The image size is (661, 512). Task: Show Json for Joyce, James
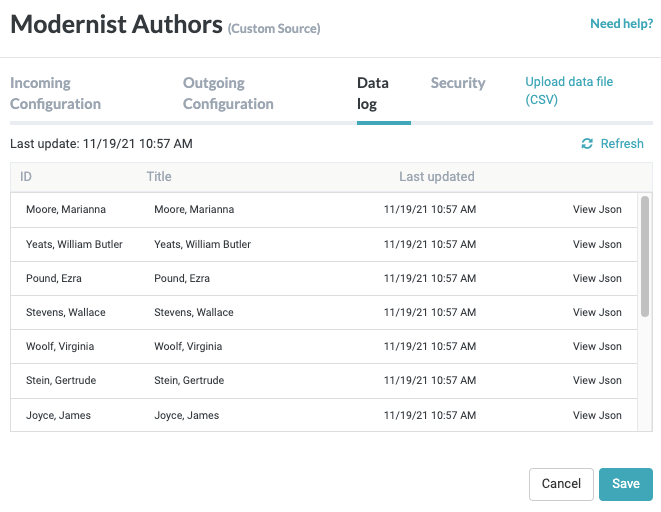tap(597, 415)
